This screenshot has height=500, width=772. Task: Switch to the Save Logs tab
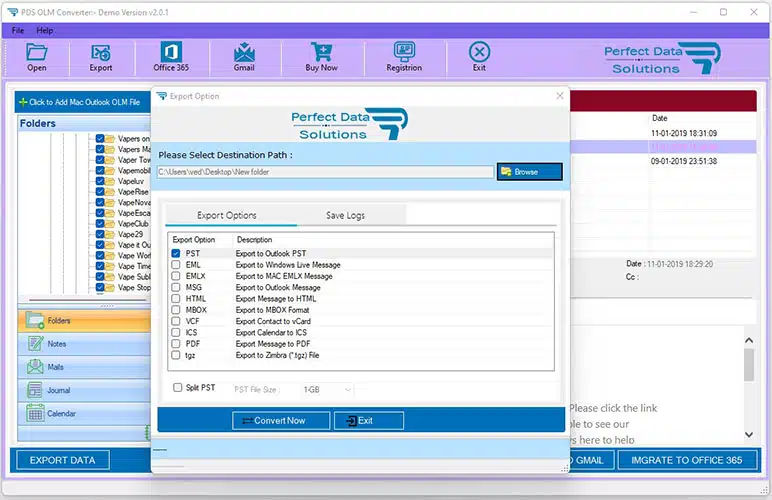point(345,216)
